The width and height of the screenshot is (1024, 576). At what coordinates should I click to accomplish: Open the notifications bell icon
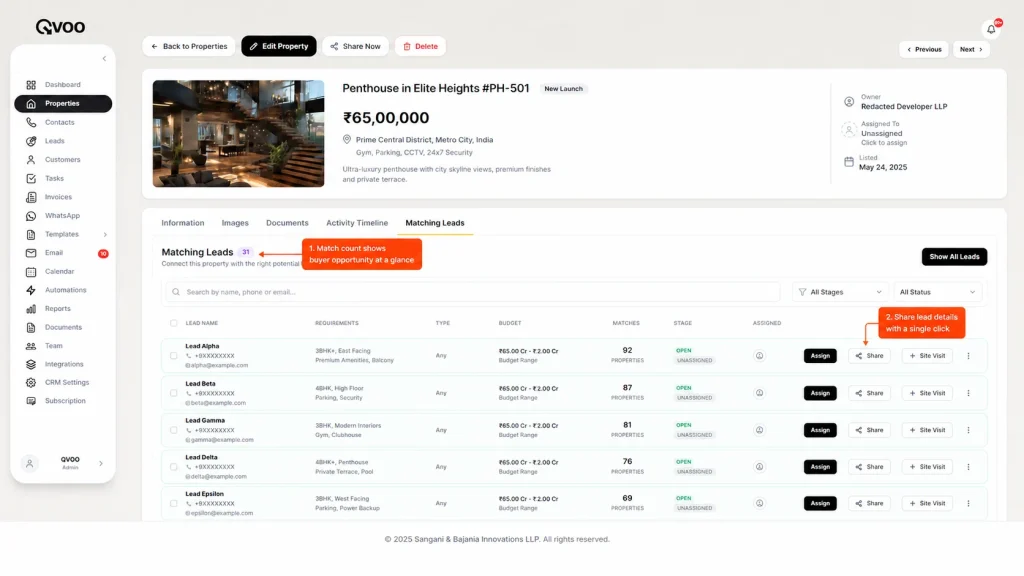991,29
